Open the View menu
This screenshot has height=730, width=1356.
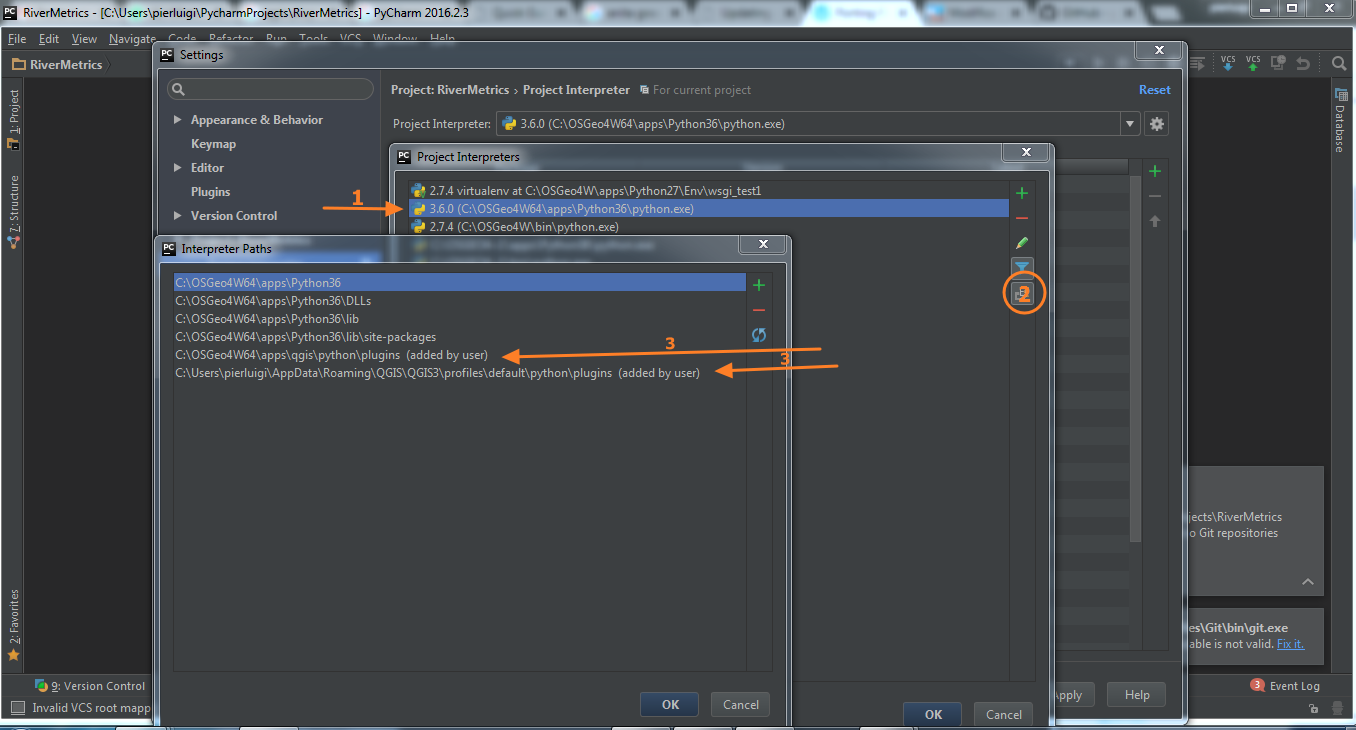click(x=84, y=38)
